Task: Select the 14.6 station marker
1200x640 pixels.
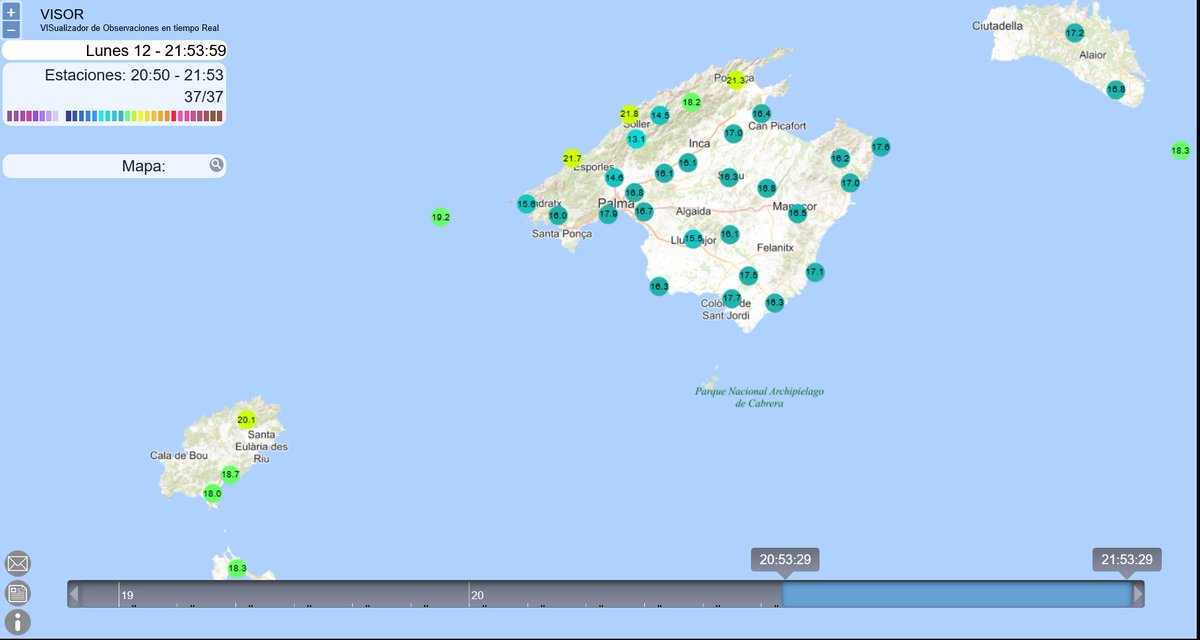Action: coord(615,178)
